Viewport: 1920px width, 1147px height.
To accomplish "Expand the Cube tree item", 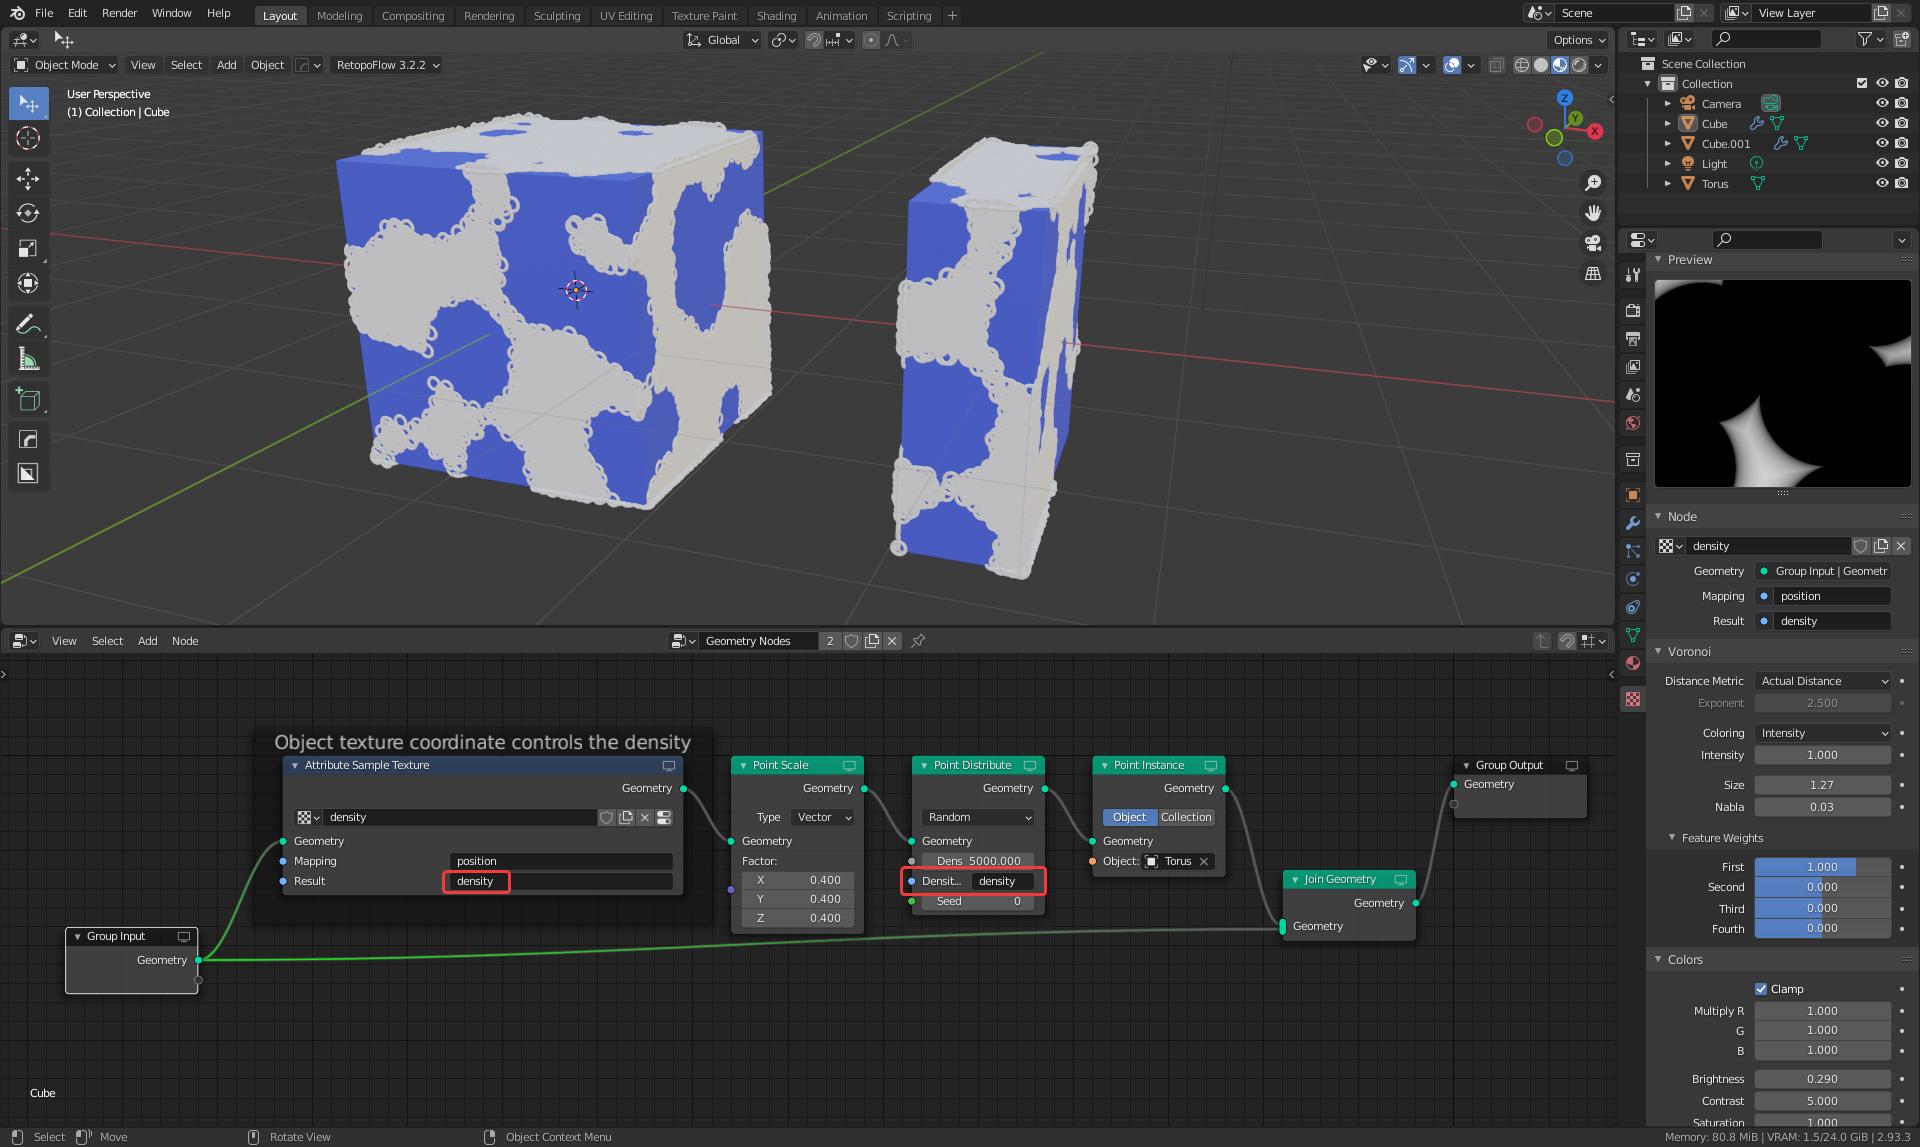I will coord(1667,123).
